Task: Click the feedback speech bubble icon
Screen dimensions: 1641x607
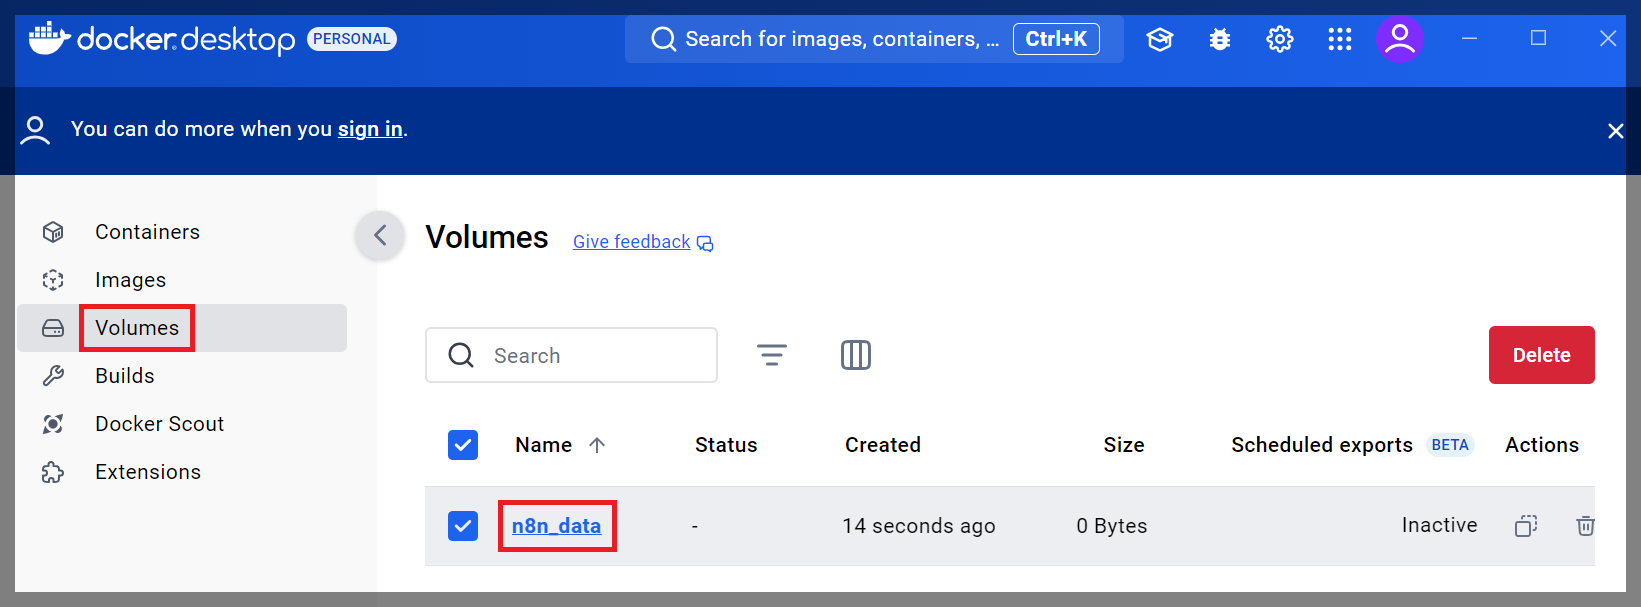Action: (705, 243)
